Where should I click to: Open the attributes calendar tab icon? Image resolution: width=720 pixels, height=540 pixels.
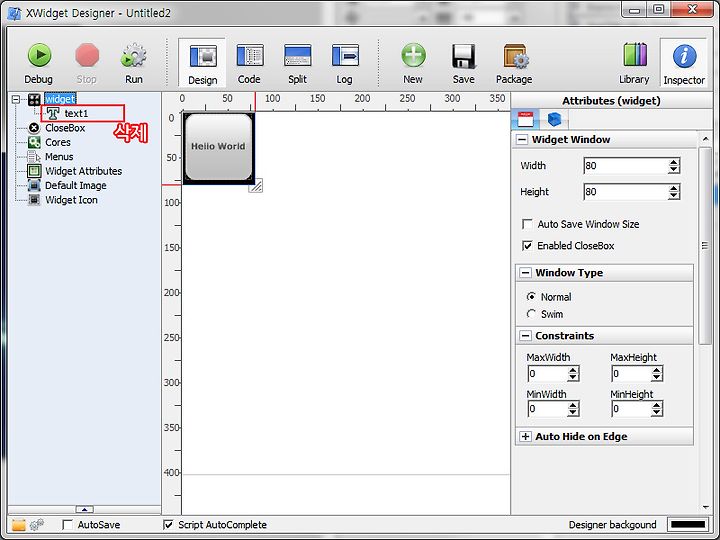pyautogui.click(x=525, y=119)
